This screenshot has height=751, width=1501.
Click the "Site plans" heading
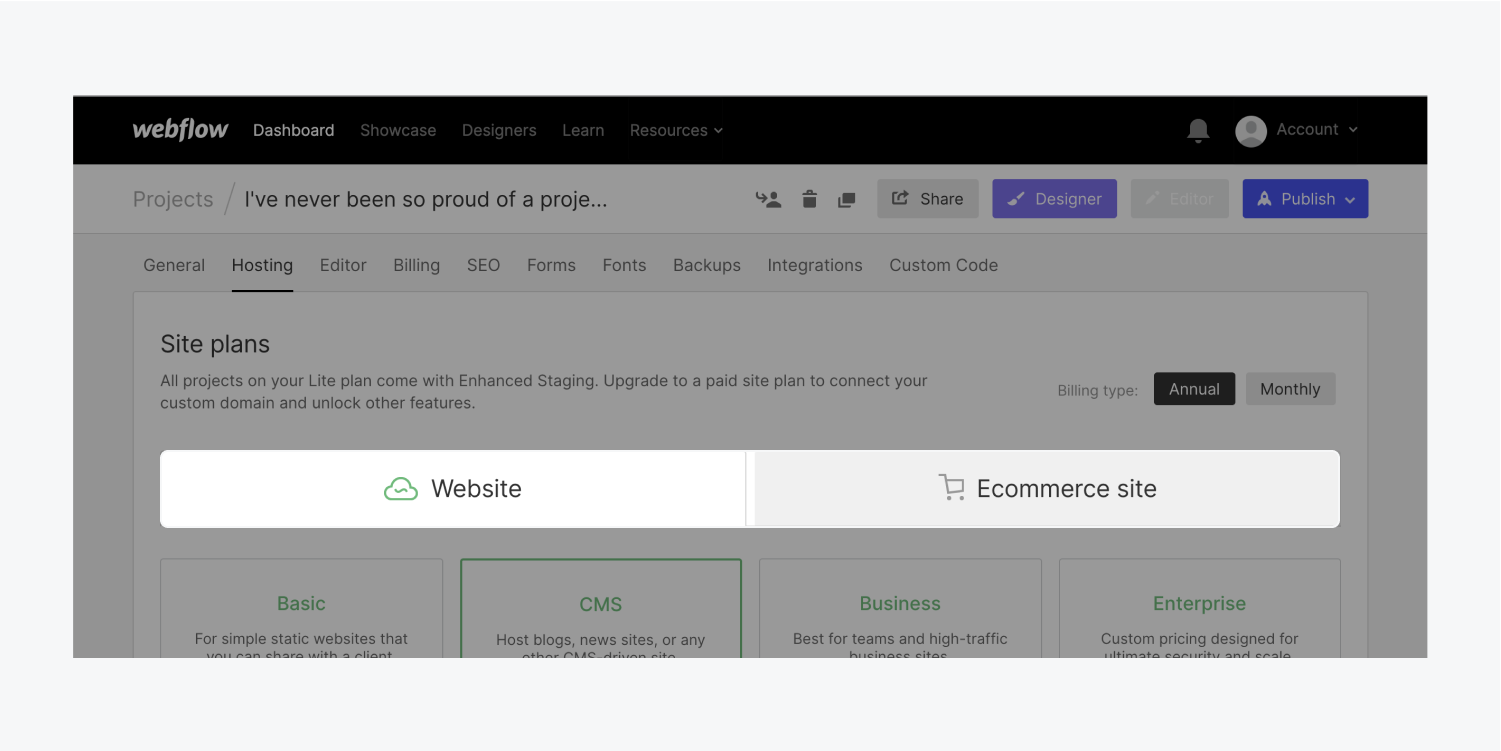click(x=215, y=344)
